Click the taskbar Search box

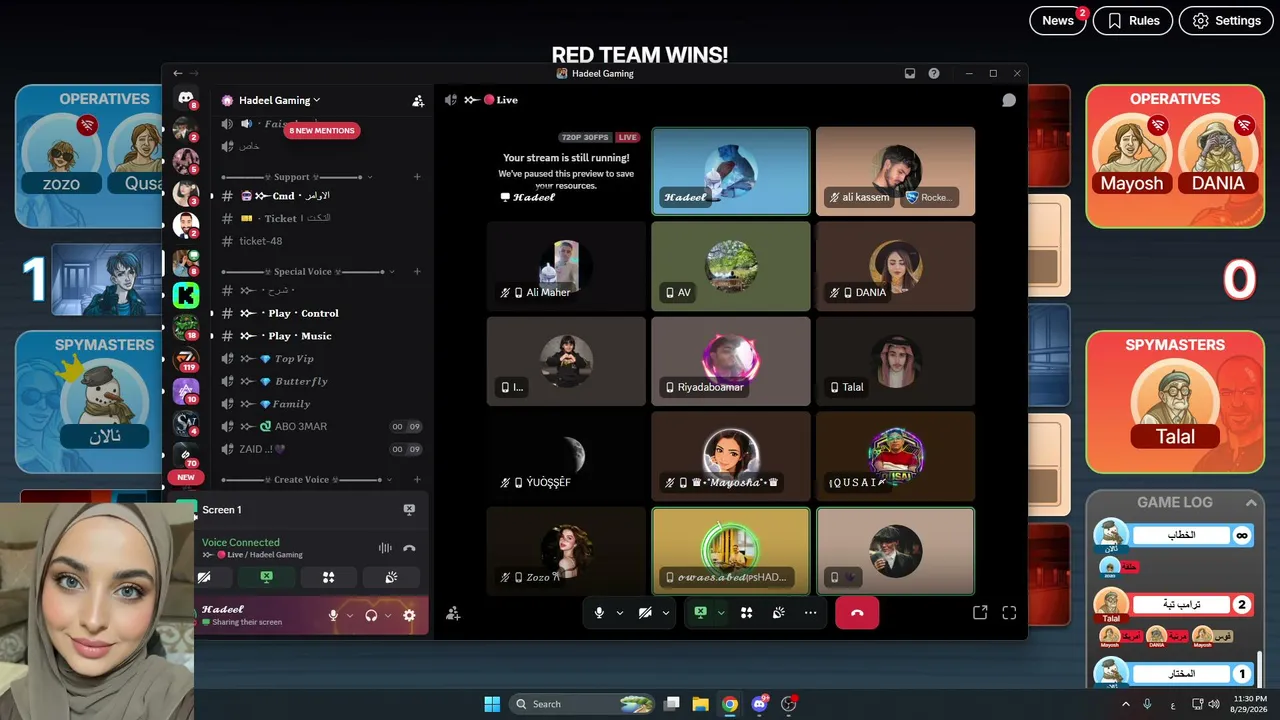click(x=583, y=704)
